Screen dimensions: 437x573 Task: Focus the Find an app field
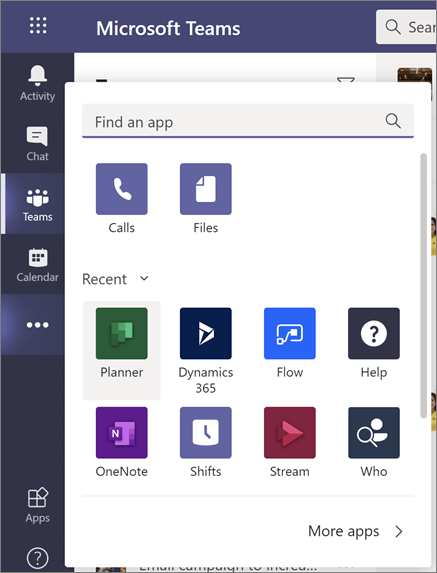point(248,121)
